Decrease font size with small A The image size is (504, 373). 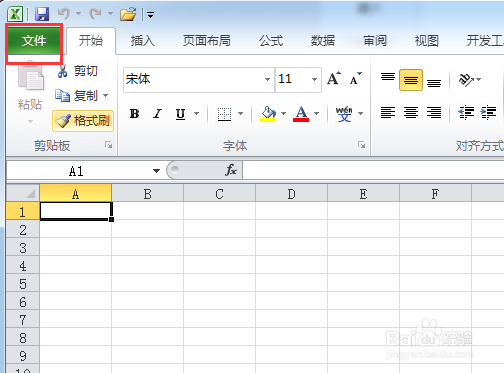click(355, 79)
